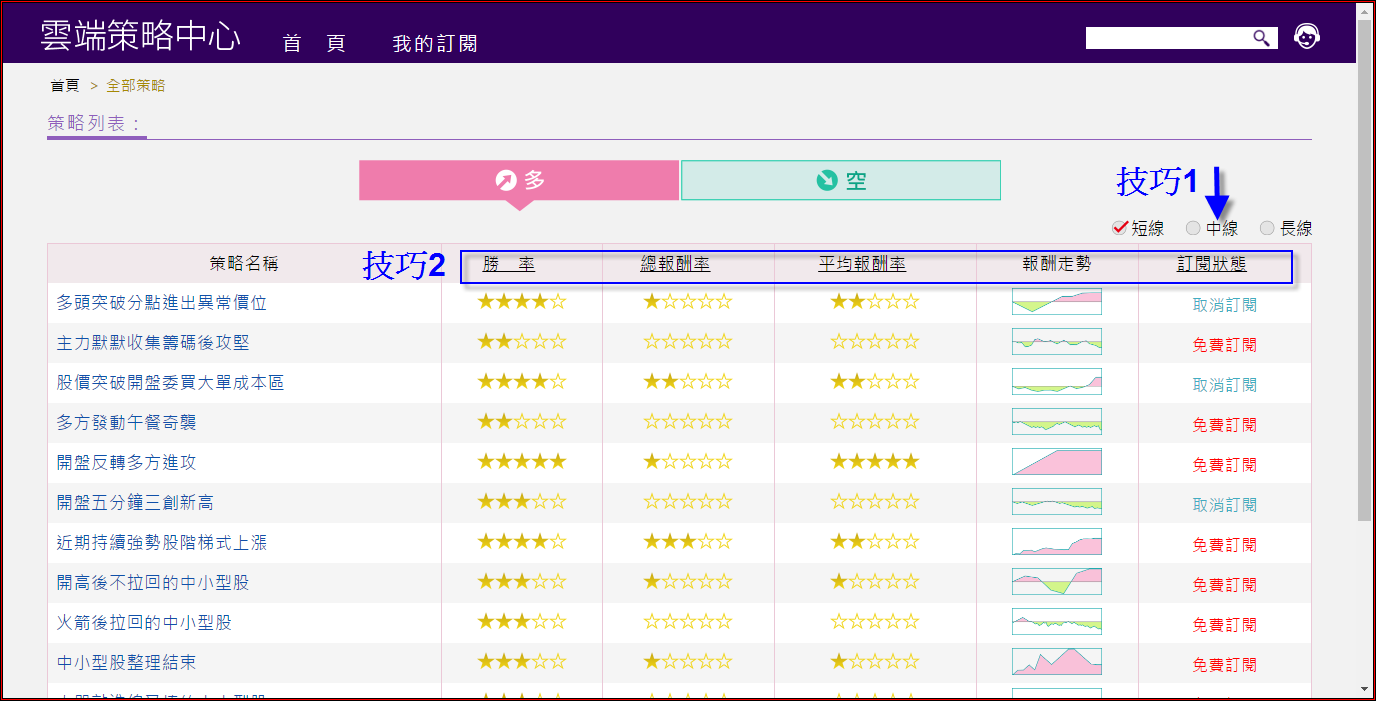Click the total return stars for 近期持續強勢股階梯式上漲
The height and width of the screenshot is (701, 1376).
(687, 542)
